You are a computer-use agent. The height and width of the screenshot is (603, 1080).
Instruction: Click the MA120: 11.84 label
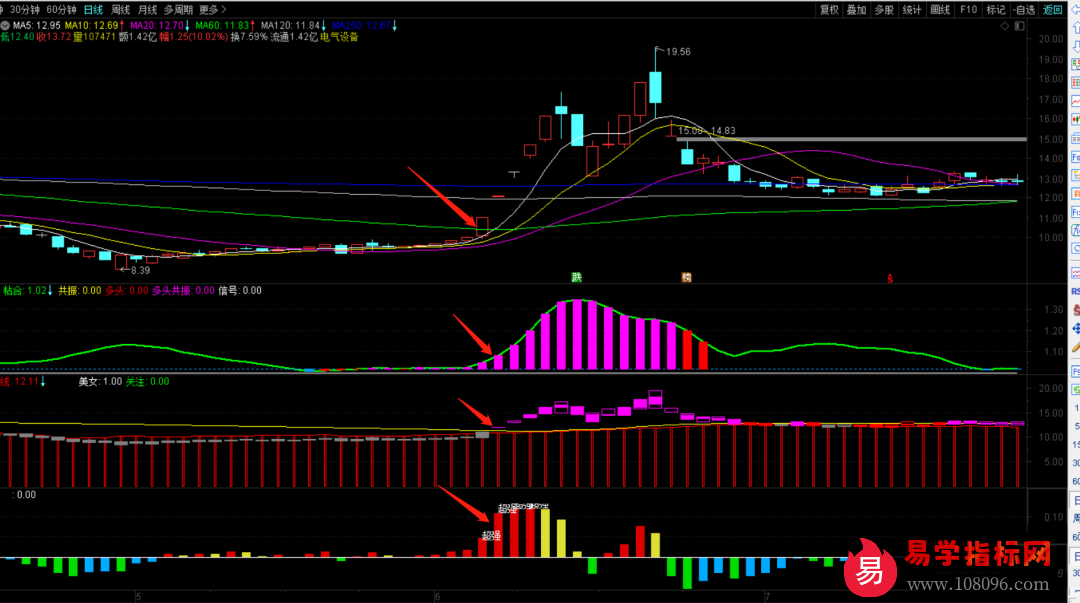290,25
